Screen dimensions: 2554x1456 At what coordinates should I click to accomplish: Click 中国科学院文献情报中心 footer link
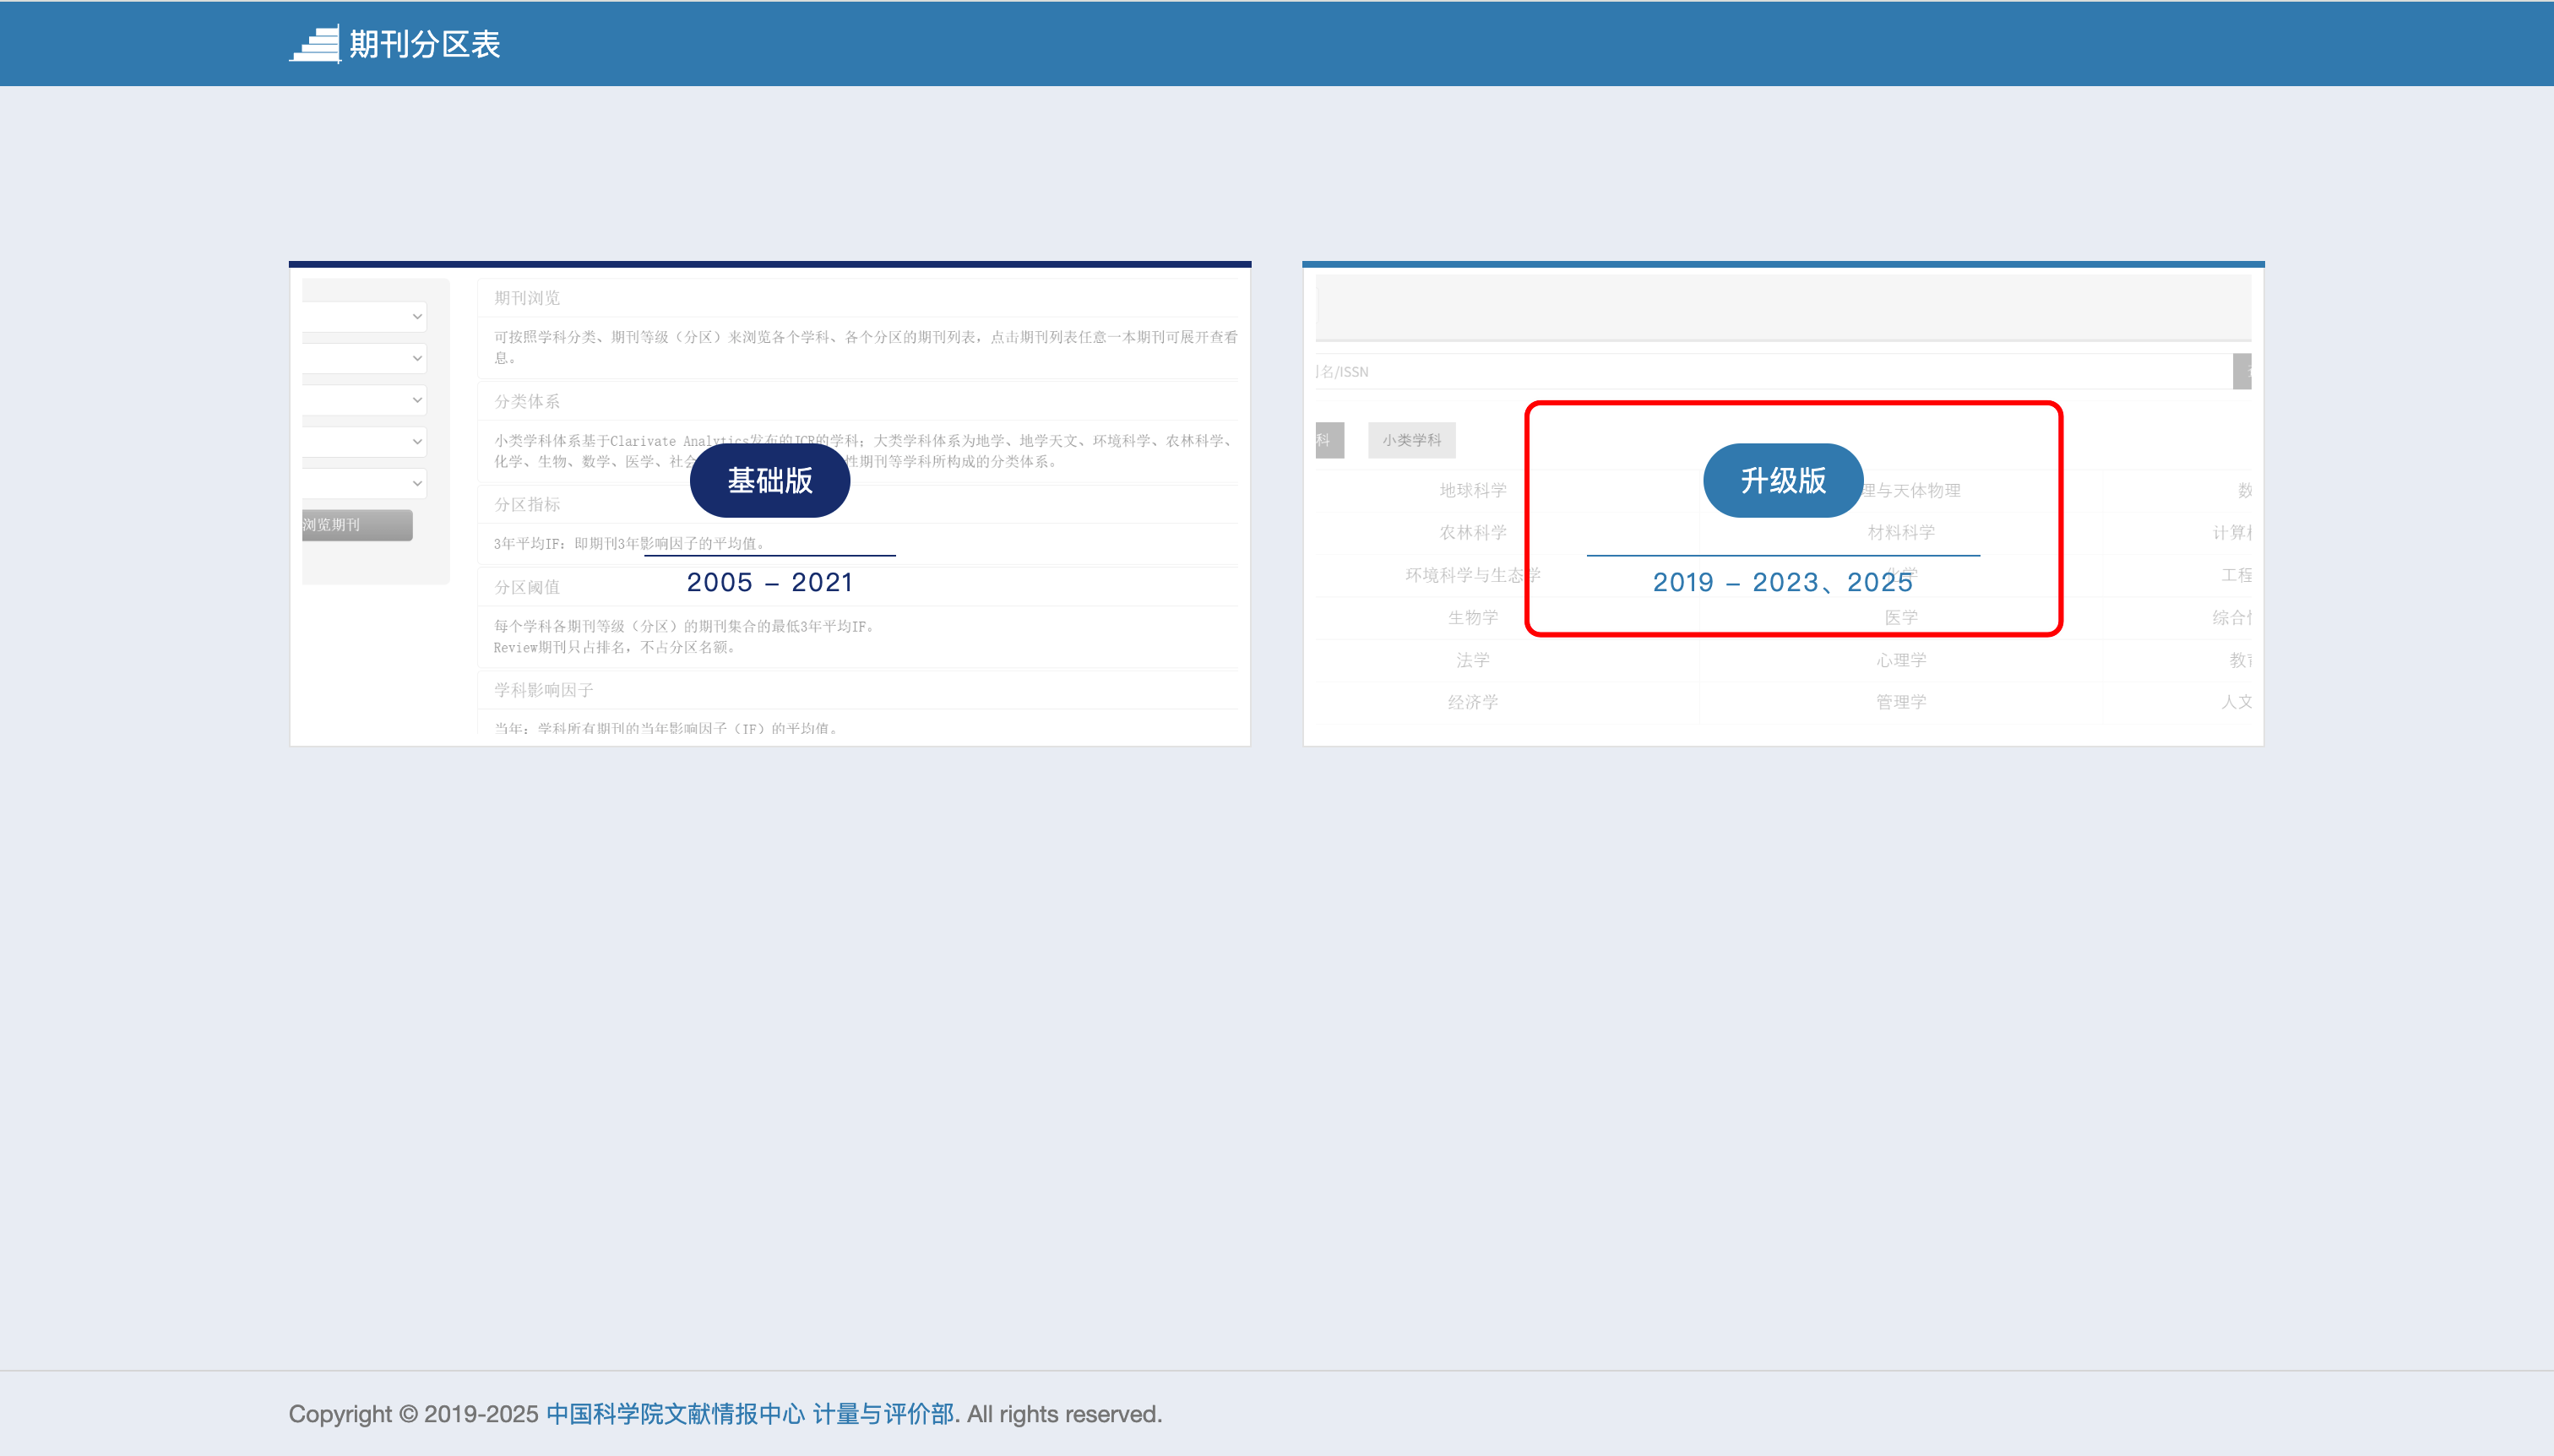(x=675, y=1414)
